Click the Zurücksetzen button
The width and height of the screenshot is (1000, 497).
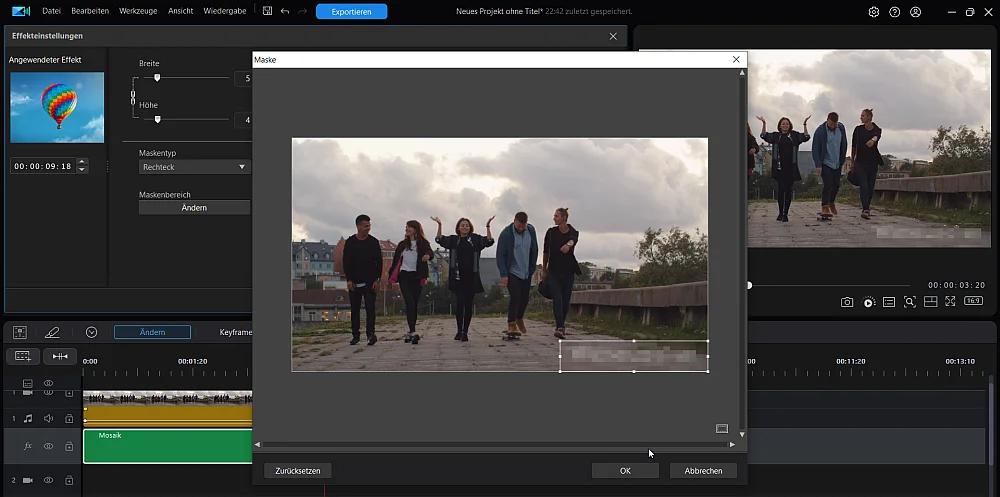click(298, 470)
